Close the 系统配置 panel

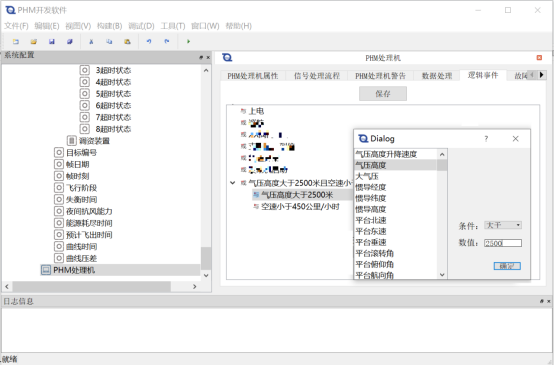coord(208,57)
